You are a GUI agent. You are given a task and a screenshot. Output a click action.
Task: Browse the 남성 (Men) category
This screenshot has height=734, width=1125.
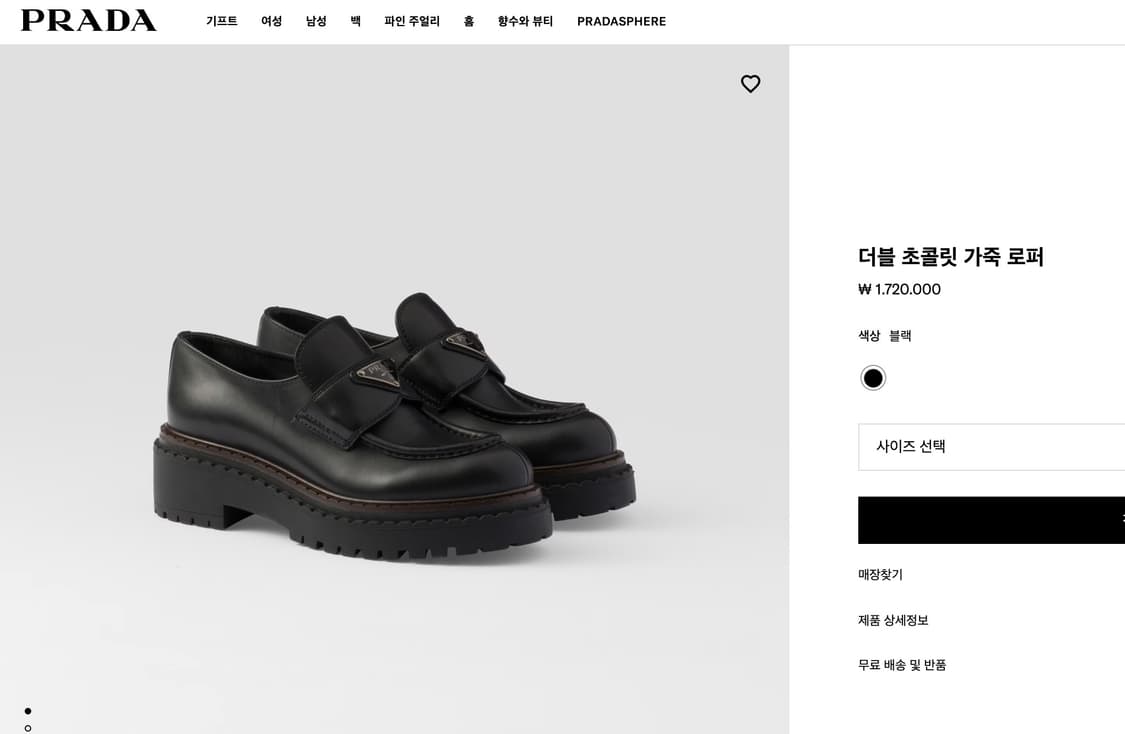(316, 21)
